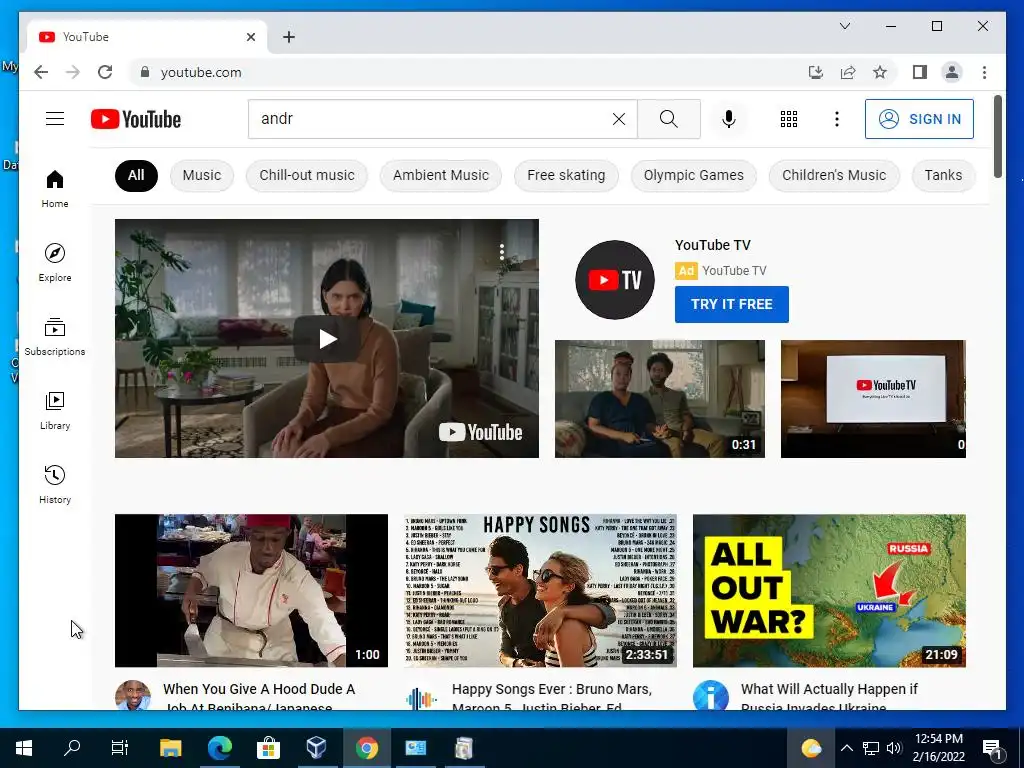Screen dimensions: 1024x768
Task: Click the TRY IT FREE button
Action: [731, 304]
